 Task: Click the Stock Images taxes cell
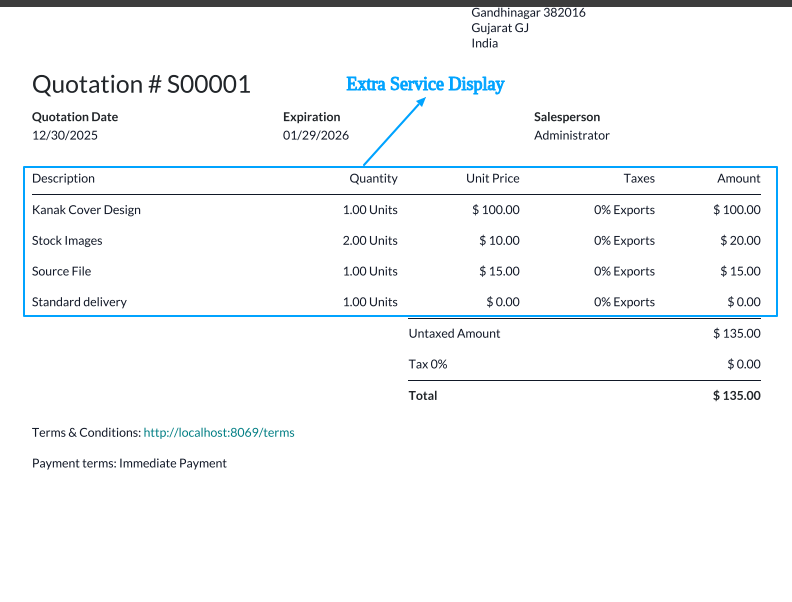click(624, 240)
